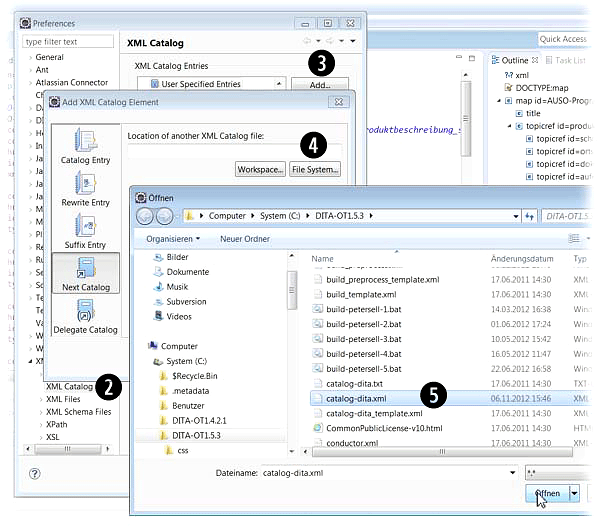The image size is (600, 532).
Task: Click the Location of another XML Catalog field
Action: point(235,151)
